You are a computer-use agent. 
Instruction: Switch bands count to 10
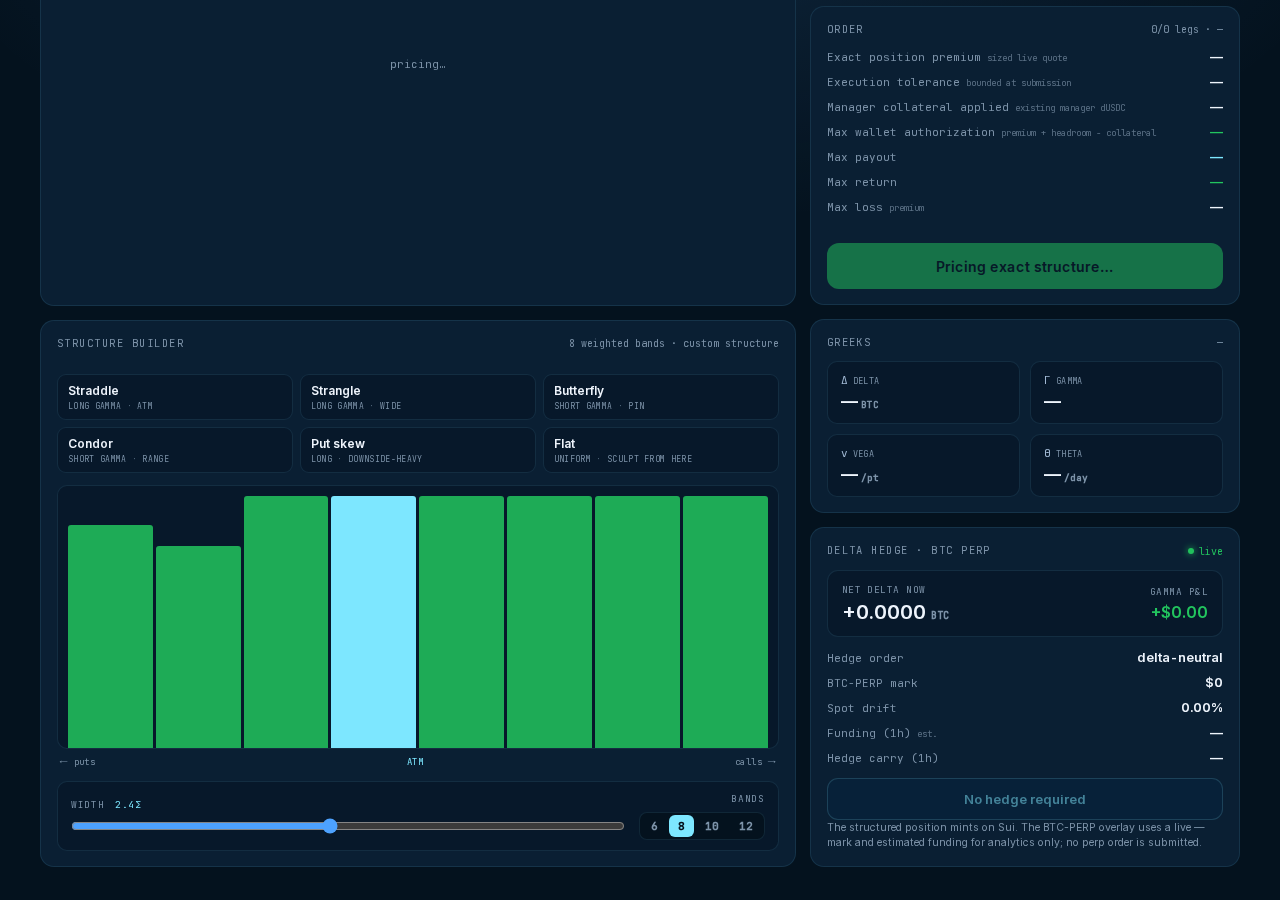tap(712, 826)
